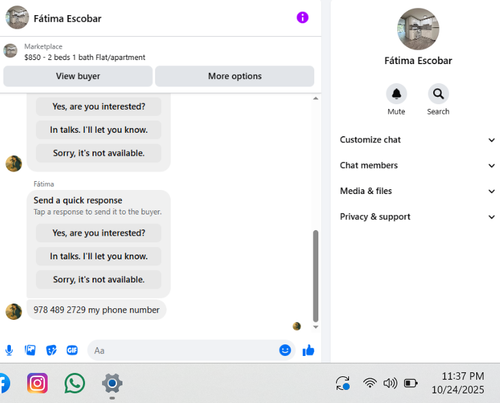This screenshot has height=403, width=500.
Task: Click the chat scrollbar thumb
Action: pyautogui.click(x=315, y=276)
